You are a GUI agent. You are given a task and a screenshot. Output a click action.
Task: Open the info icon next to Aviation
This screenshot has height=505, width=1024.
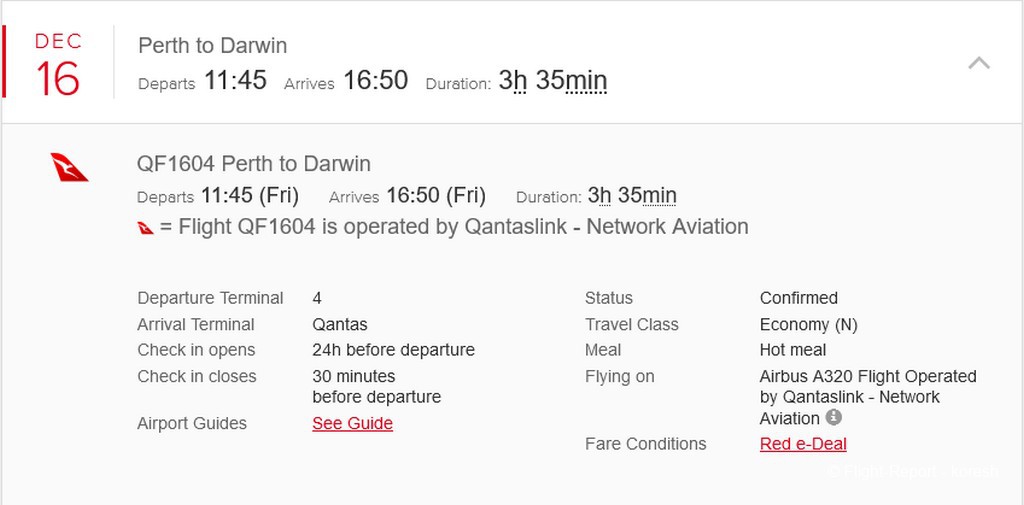point(833,417)
